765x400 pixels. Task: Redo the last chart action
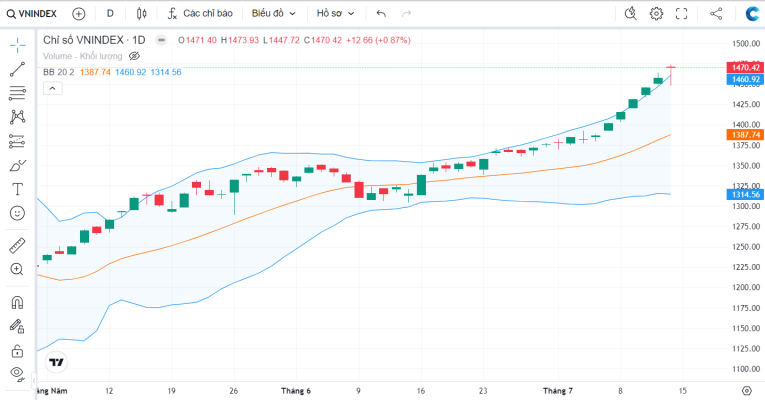pyautogui.click(x=406, y=14)
